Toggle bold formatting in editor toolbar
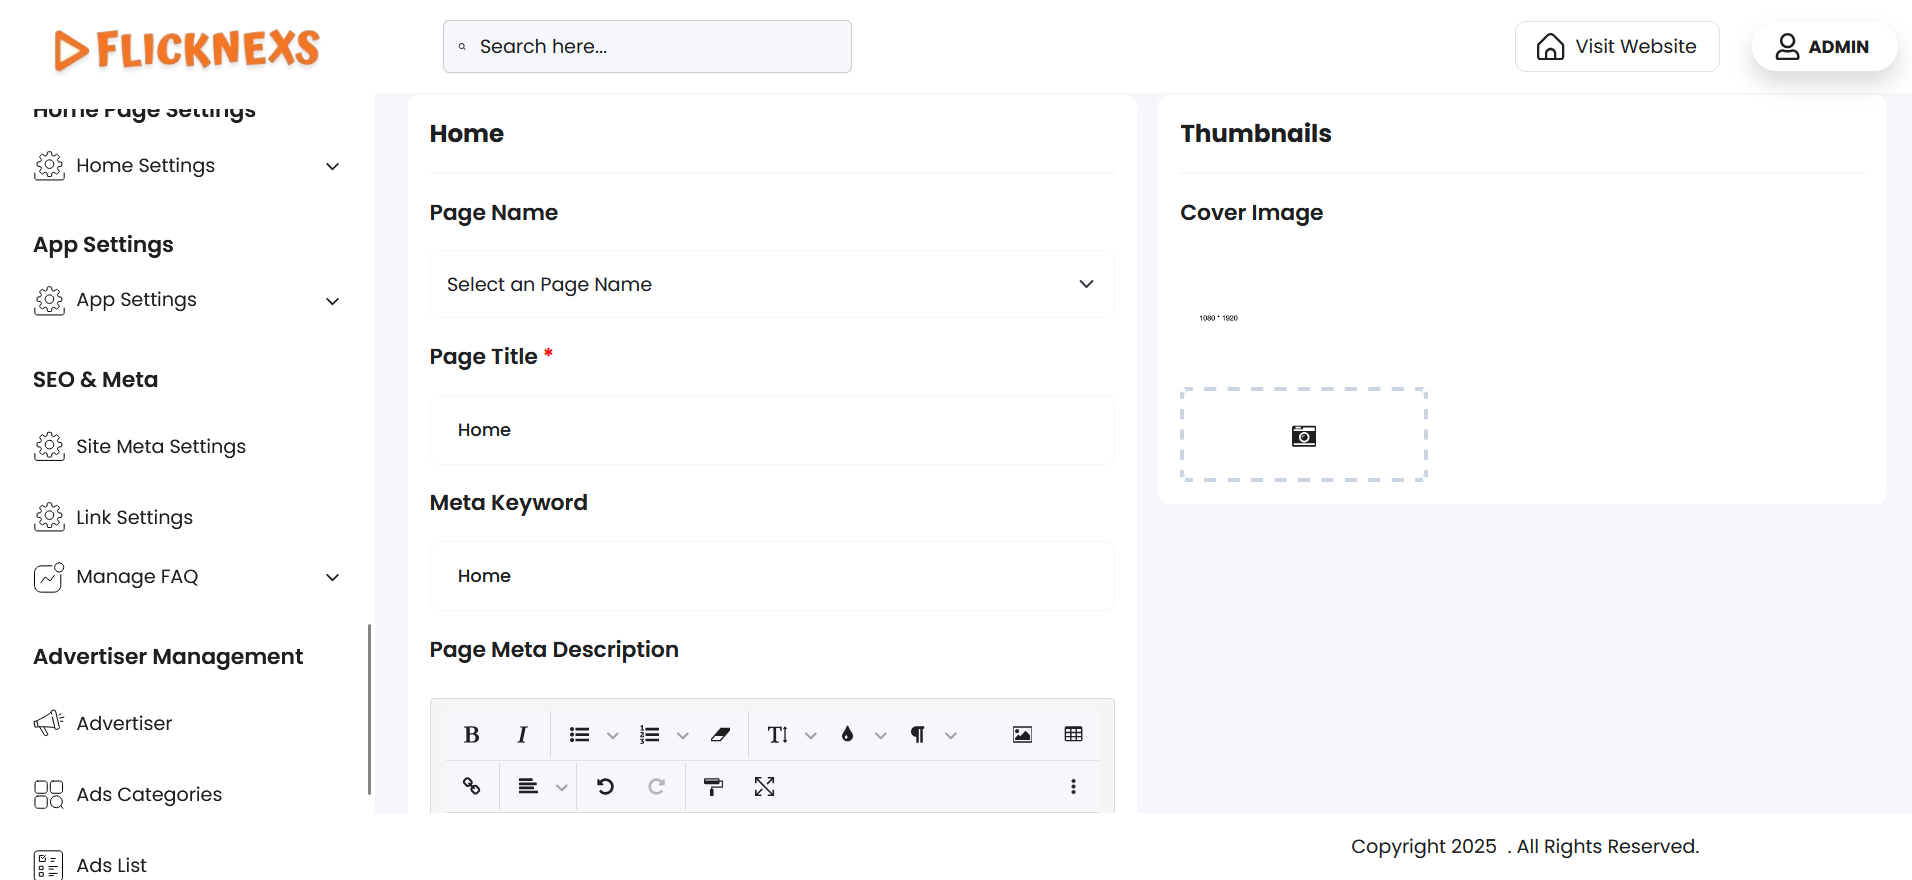 (472, 735)
